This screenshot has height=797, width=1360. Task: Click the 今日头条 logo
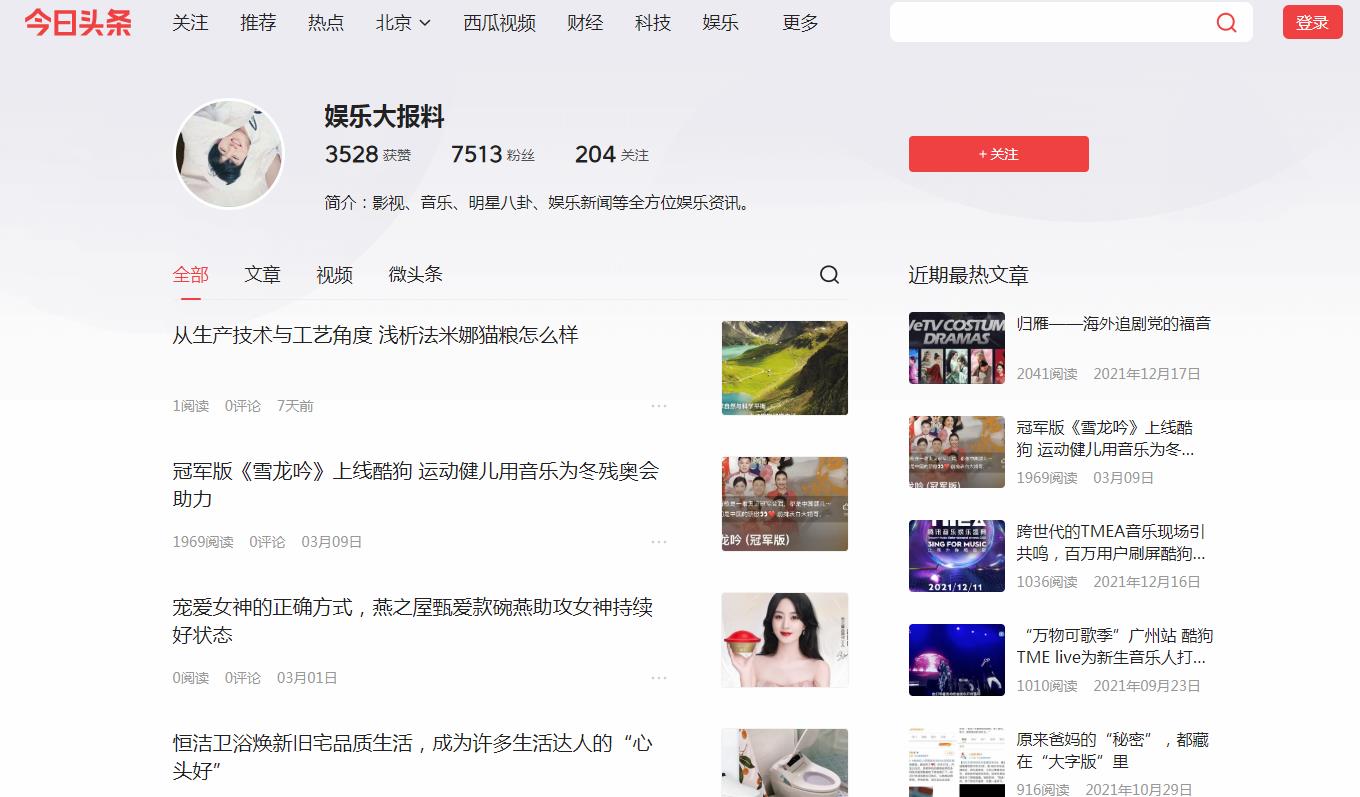point(78,22)
